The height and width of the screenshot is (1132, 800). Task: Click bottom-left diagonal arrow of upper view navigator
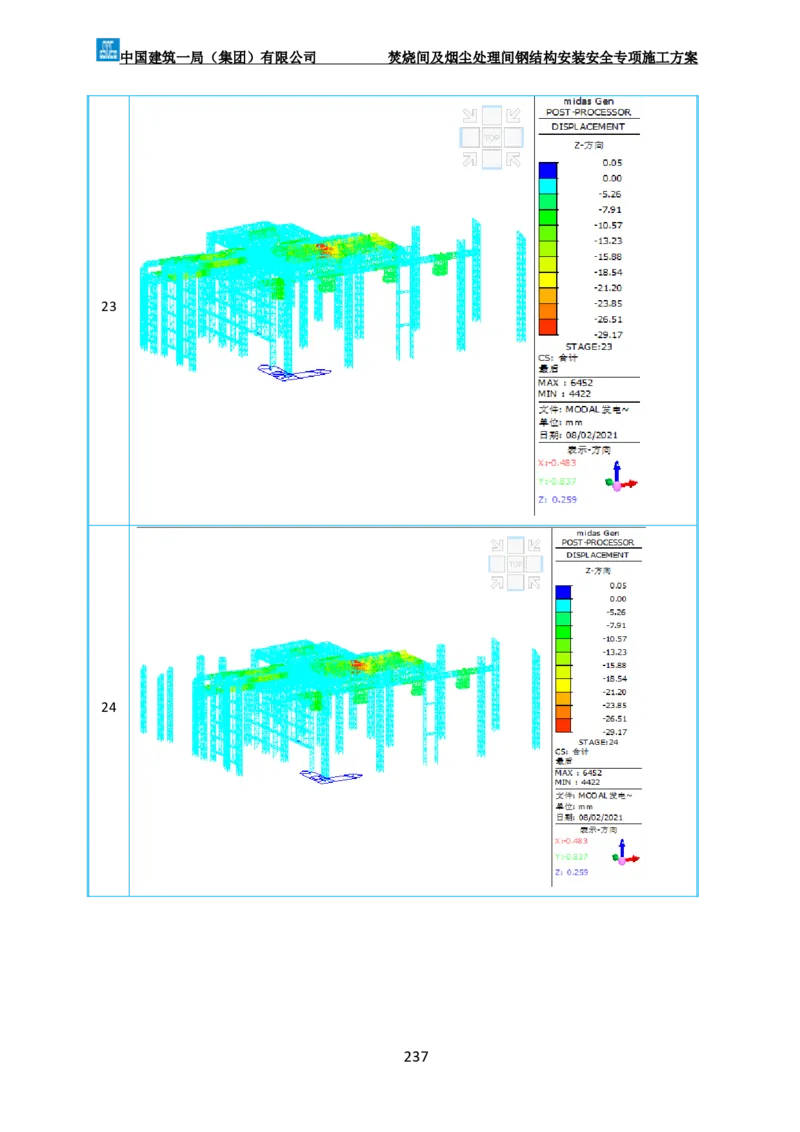470,158
